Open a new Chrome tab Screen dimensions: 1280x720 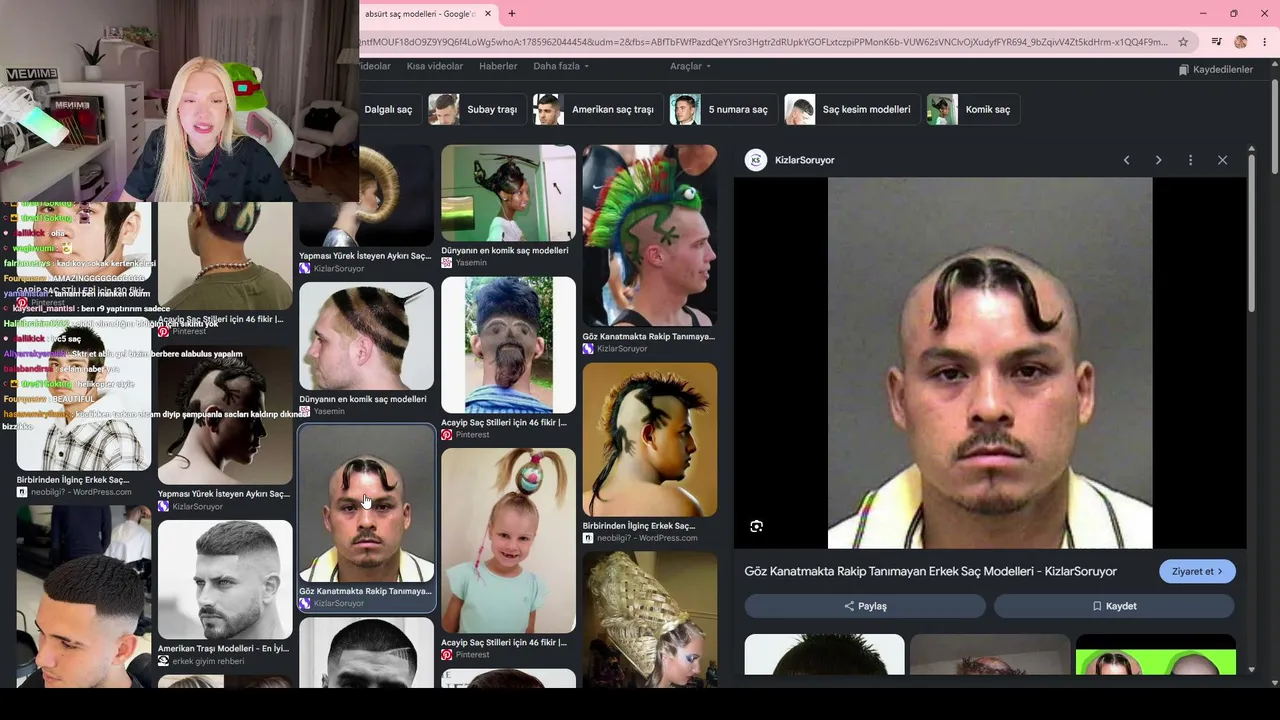point(512,14)
